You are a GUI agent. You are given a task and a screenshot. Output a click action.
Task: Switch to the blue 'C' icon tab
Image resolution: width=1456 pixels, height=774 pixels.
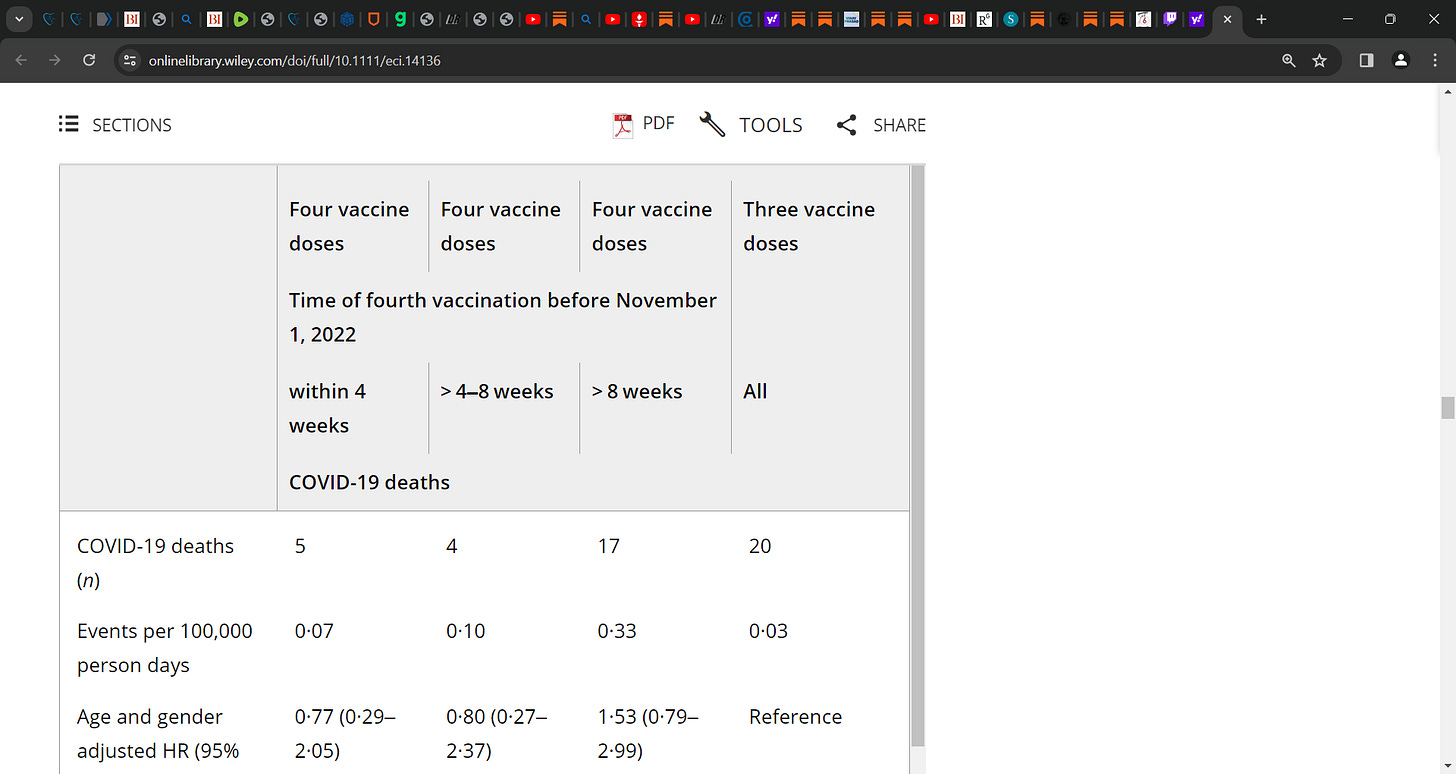click(x=745, y=19)
